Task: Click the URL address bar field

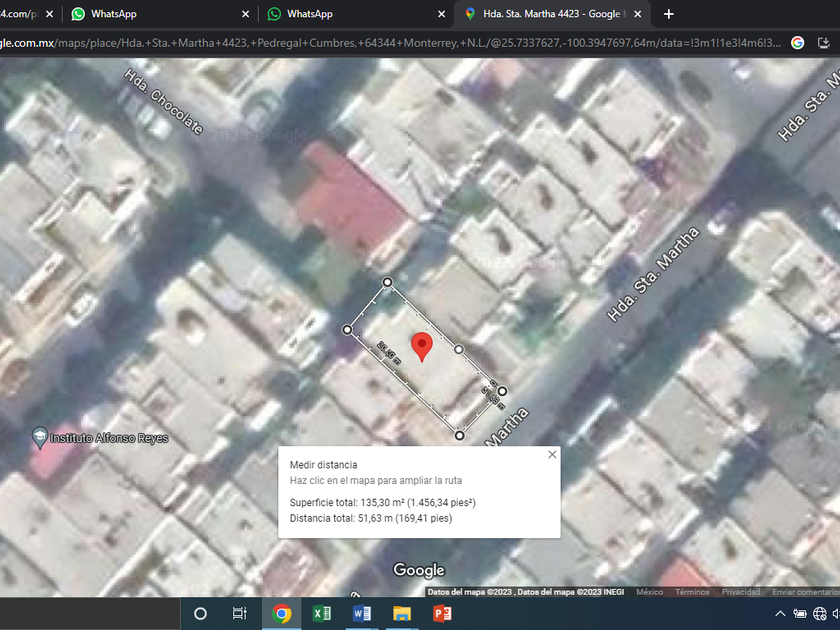Action: tap(391, 43)
